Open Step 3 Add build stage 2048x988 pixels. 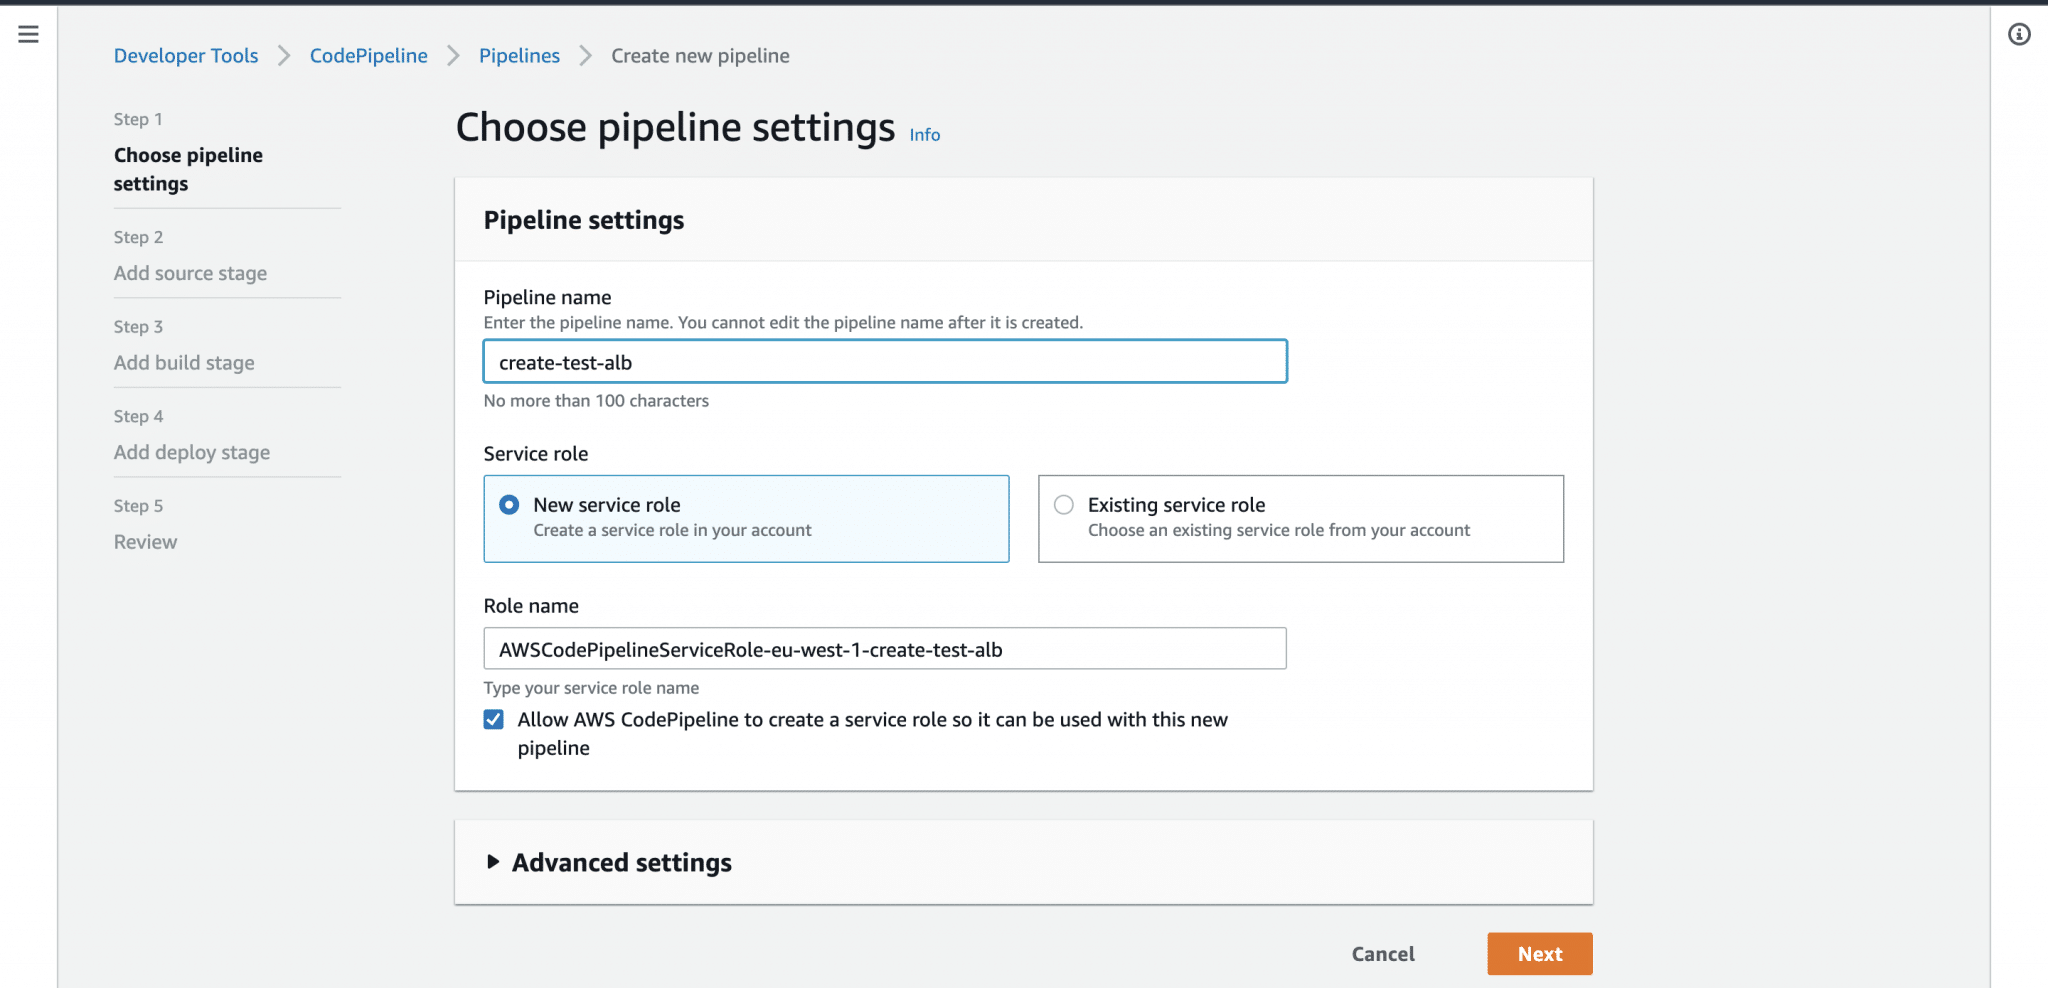coord(184,362)
